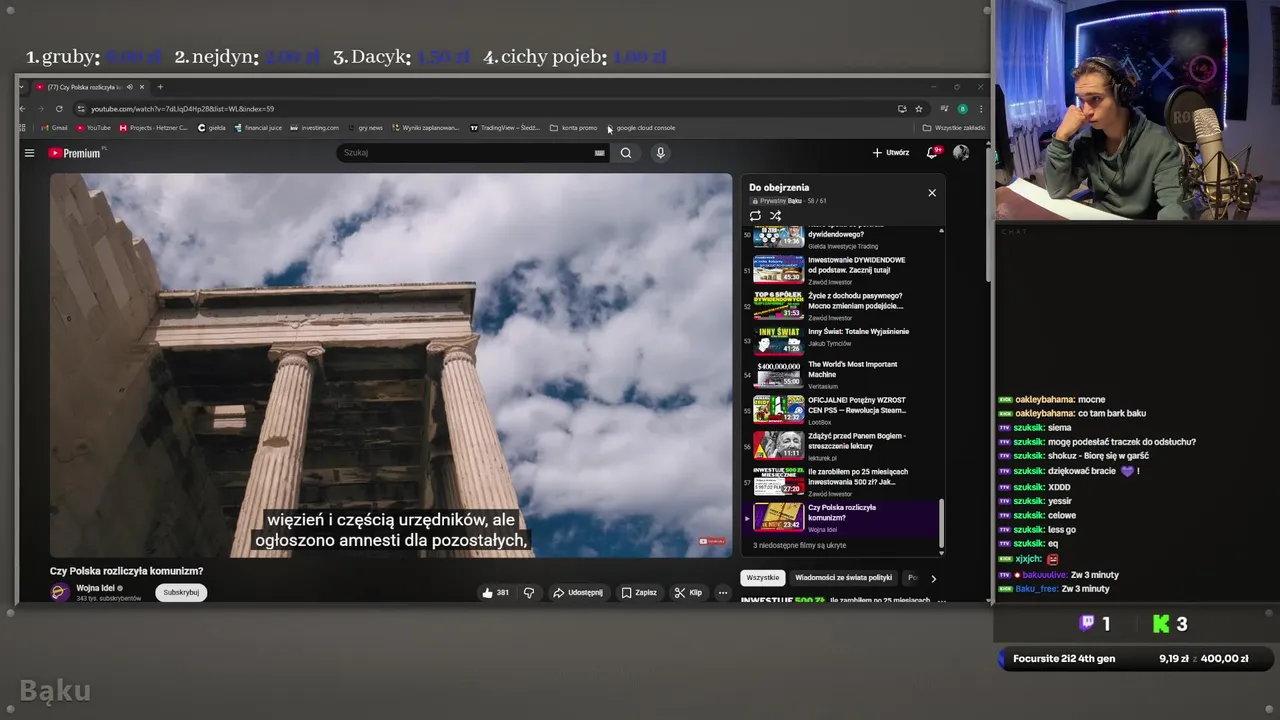Open the YouTube bookmark
Screen dimensions: 1280x720
point(93,128)
